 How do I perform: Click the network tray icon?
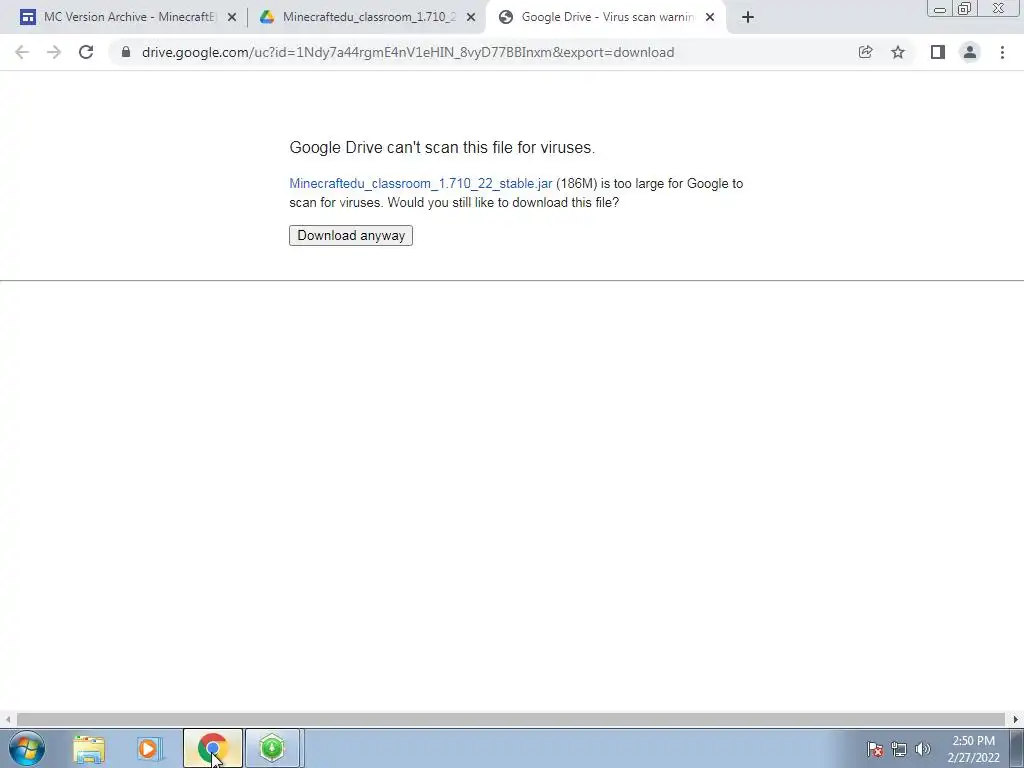pos(899,750)
